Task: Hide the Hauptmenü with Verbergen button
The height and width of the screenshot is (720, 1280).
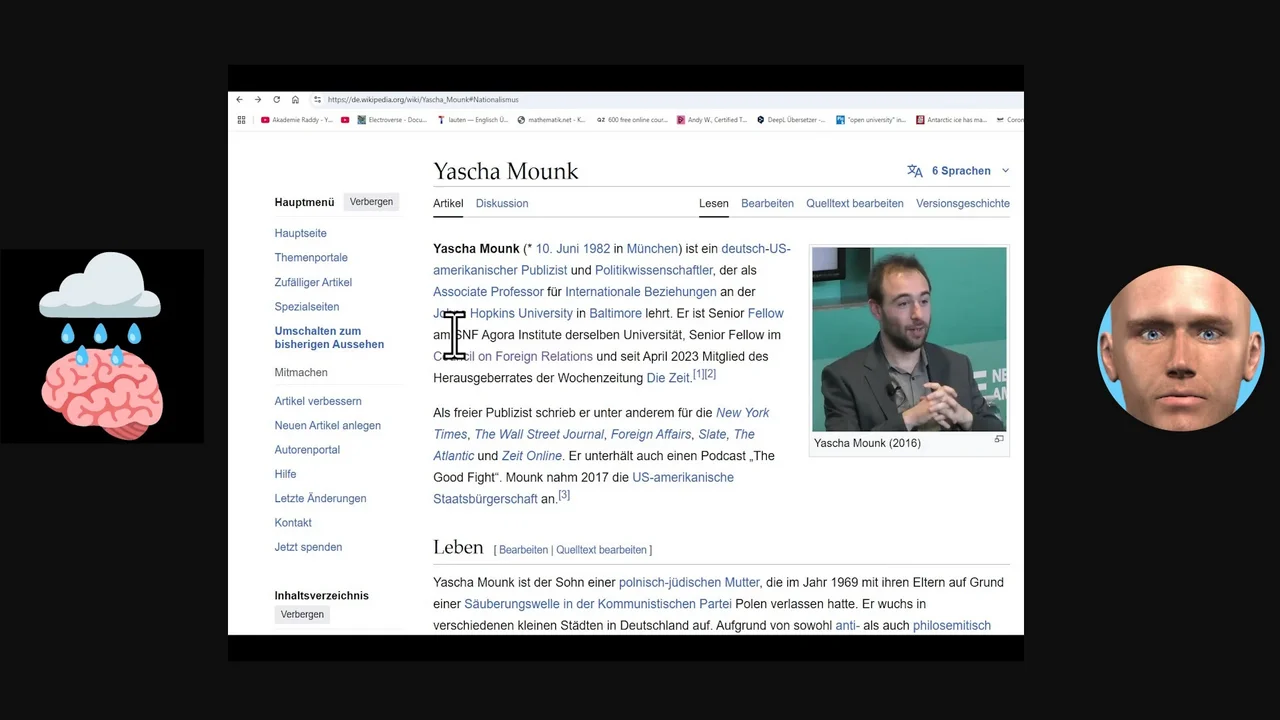Action: 371,202
